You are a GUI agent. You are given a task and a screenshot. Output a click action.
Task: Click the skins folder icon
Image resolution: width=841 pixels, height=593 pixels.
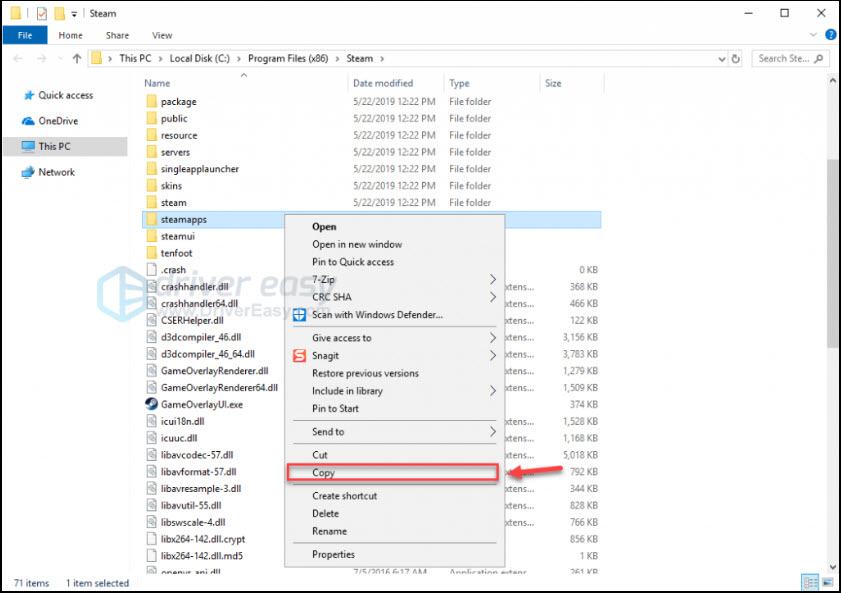tap(152, 186)
